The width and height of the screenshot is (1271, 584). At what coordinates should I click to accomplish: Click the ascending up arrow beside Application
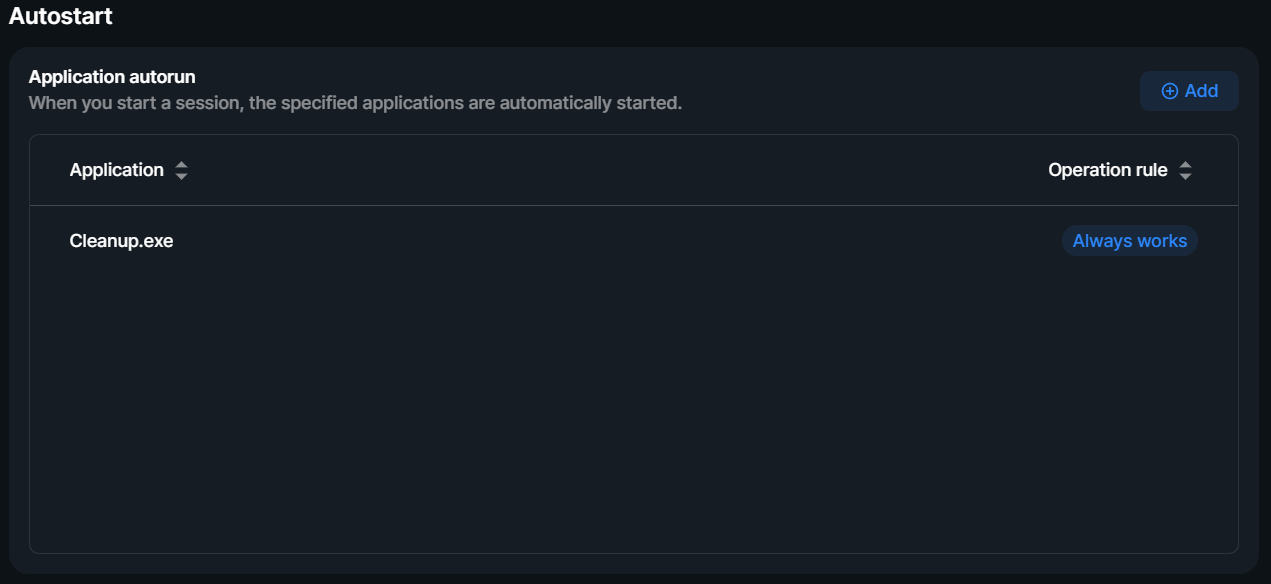point(181,165)
